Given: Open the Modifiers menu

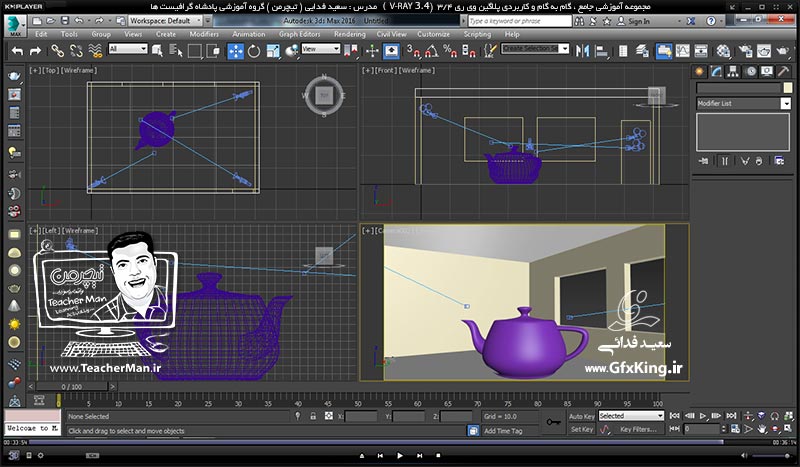Looking at the screenshot, I should 204,34.
